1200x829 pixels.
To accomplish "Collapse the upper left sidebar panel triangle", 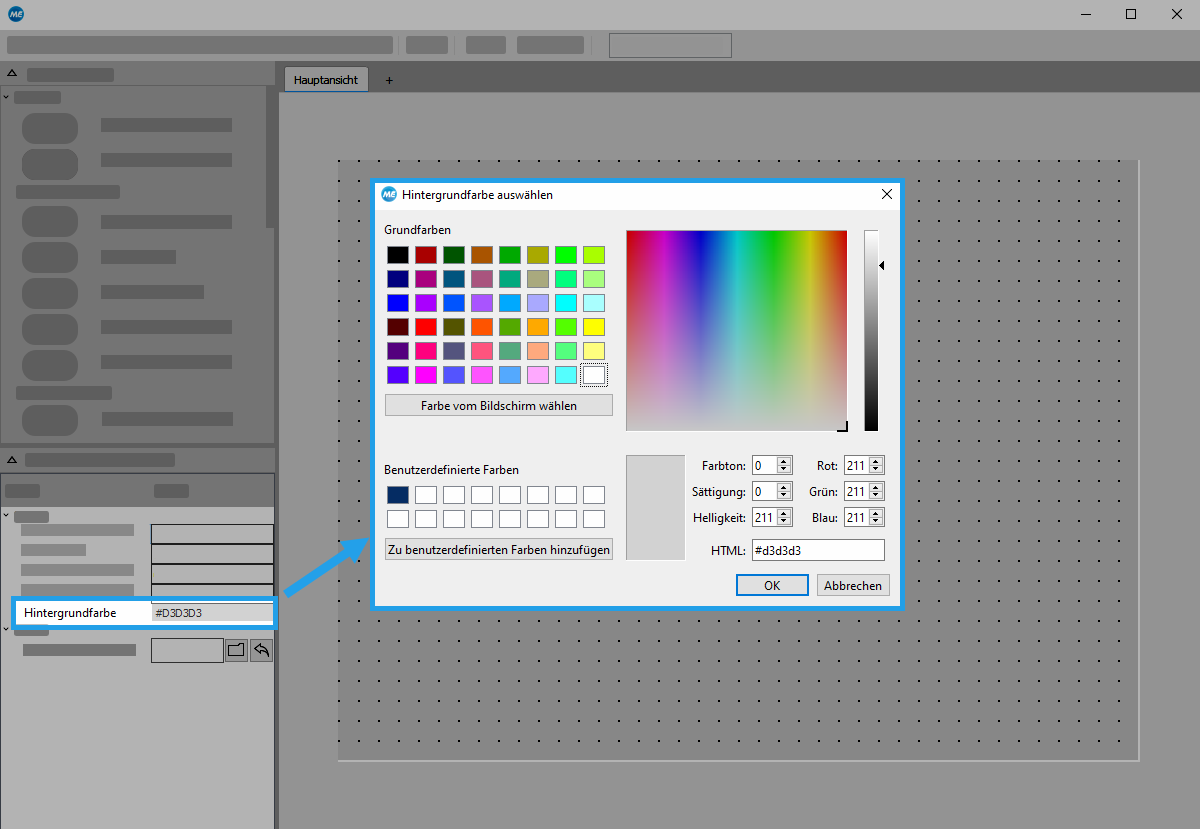I will click(13, 74).
